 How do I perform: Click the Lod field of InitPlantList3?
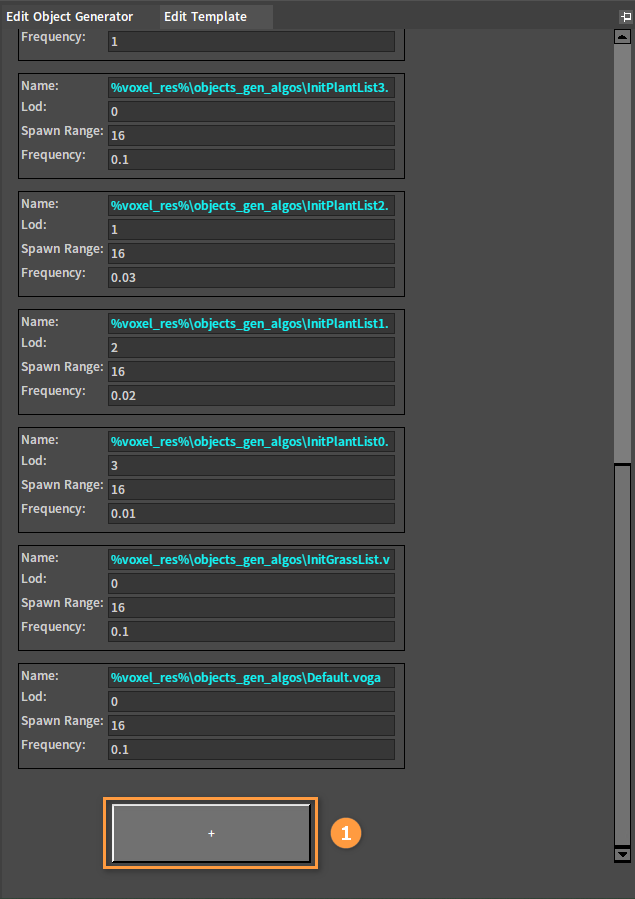251,112
